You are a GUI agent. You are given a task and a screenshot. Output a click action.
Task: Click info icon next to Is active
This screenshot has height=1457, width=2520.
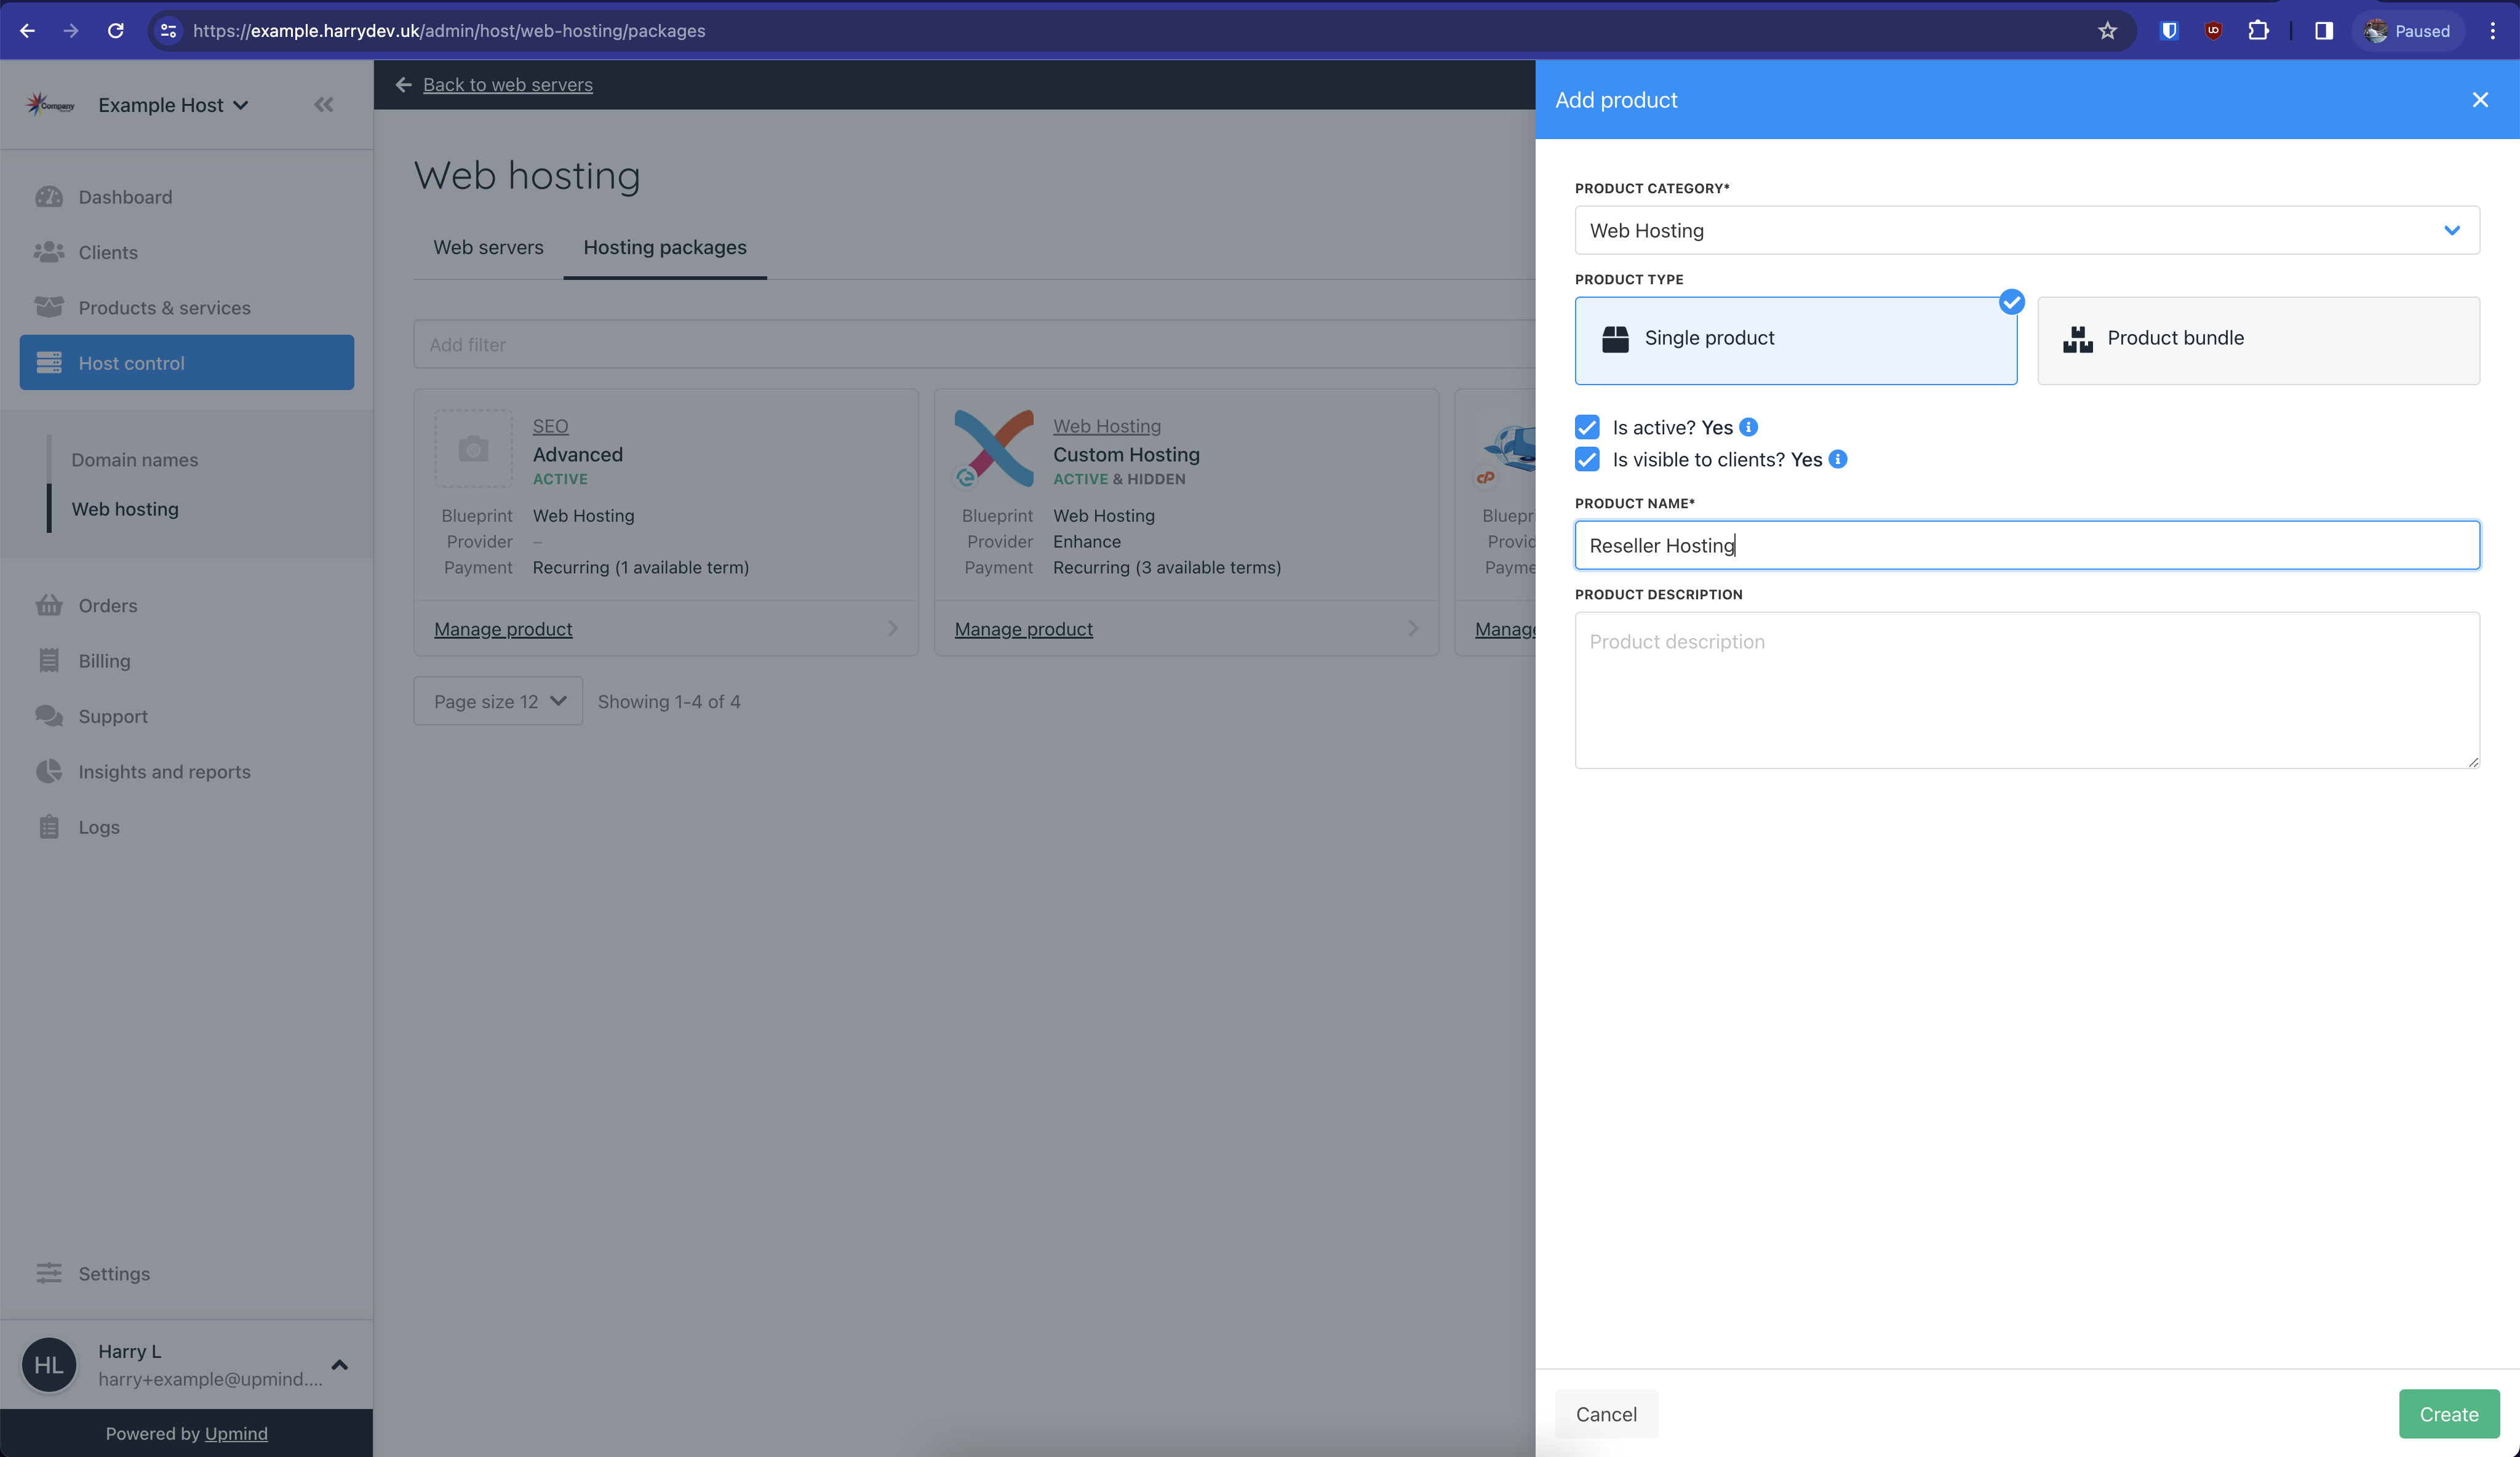(x=1748, y=427)
